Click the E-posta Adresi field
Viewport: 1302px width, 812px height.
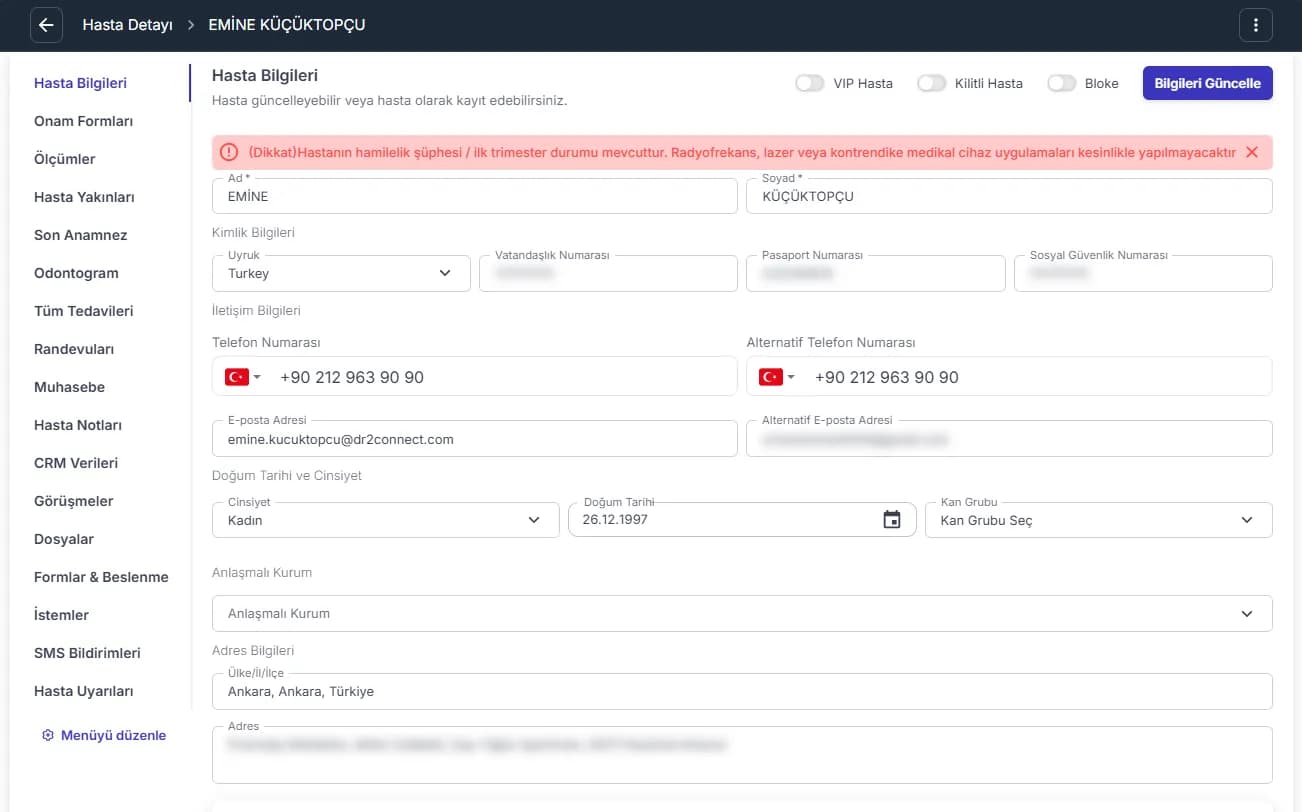point(475,438)
